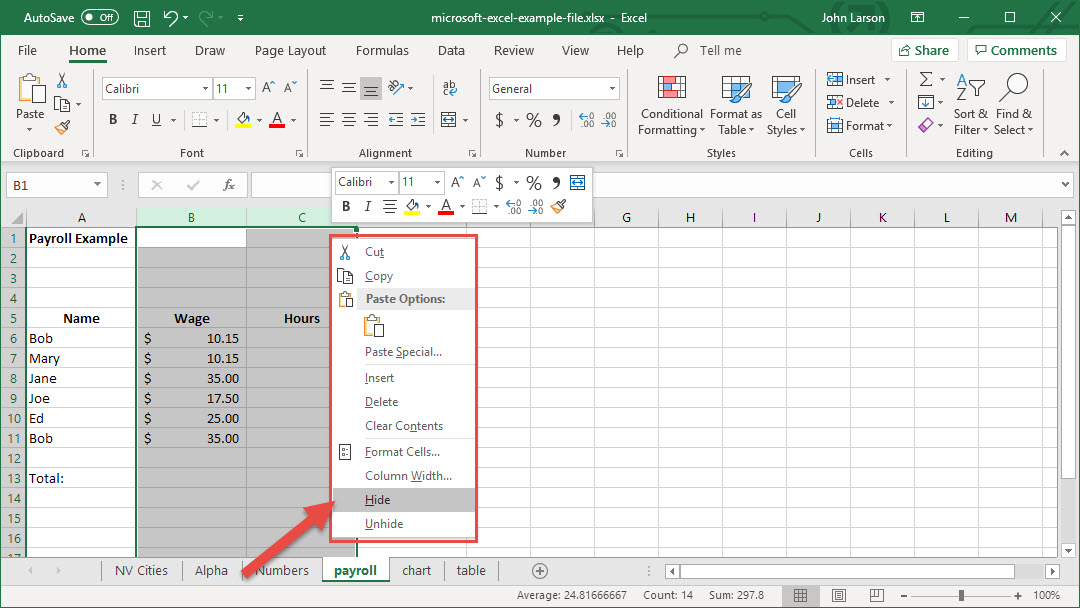This screenshot has width=1080, height=608.
Task: Toggle Italic in the floating mini toolbar
Action: point(367,207)
